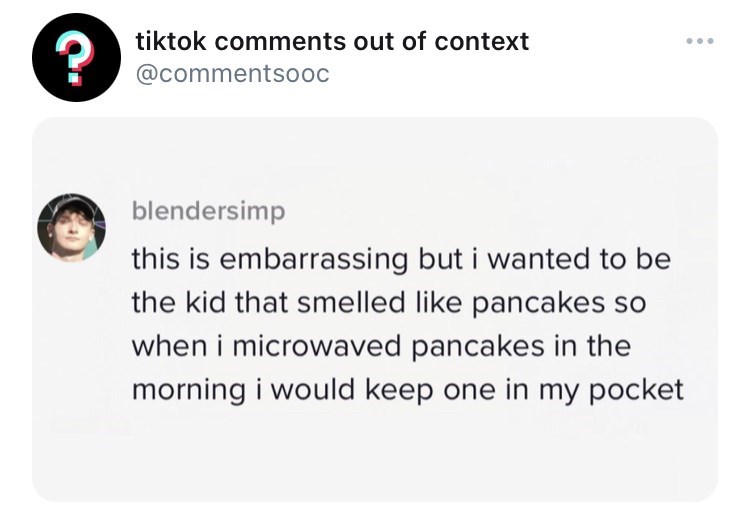Image resolution: width=750 pixels, height=532 pixels.
Task: Open the more options three-dot menu
Action: [700, 41]
